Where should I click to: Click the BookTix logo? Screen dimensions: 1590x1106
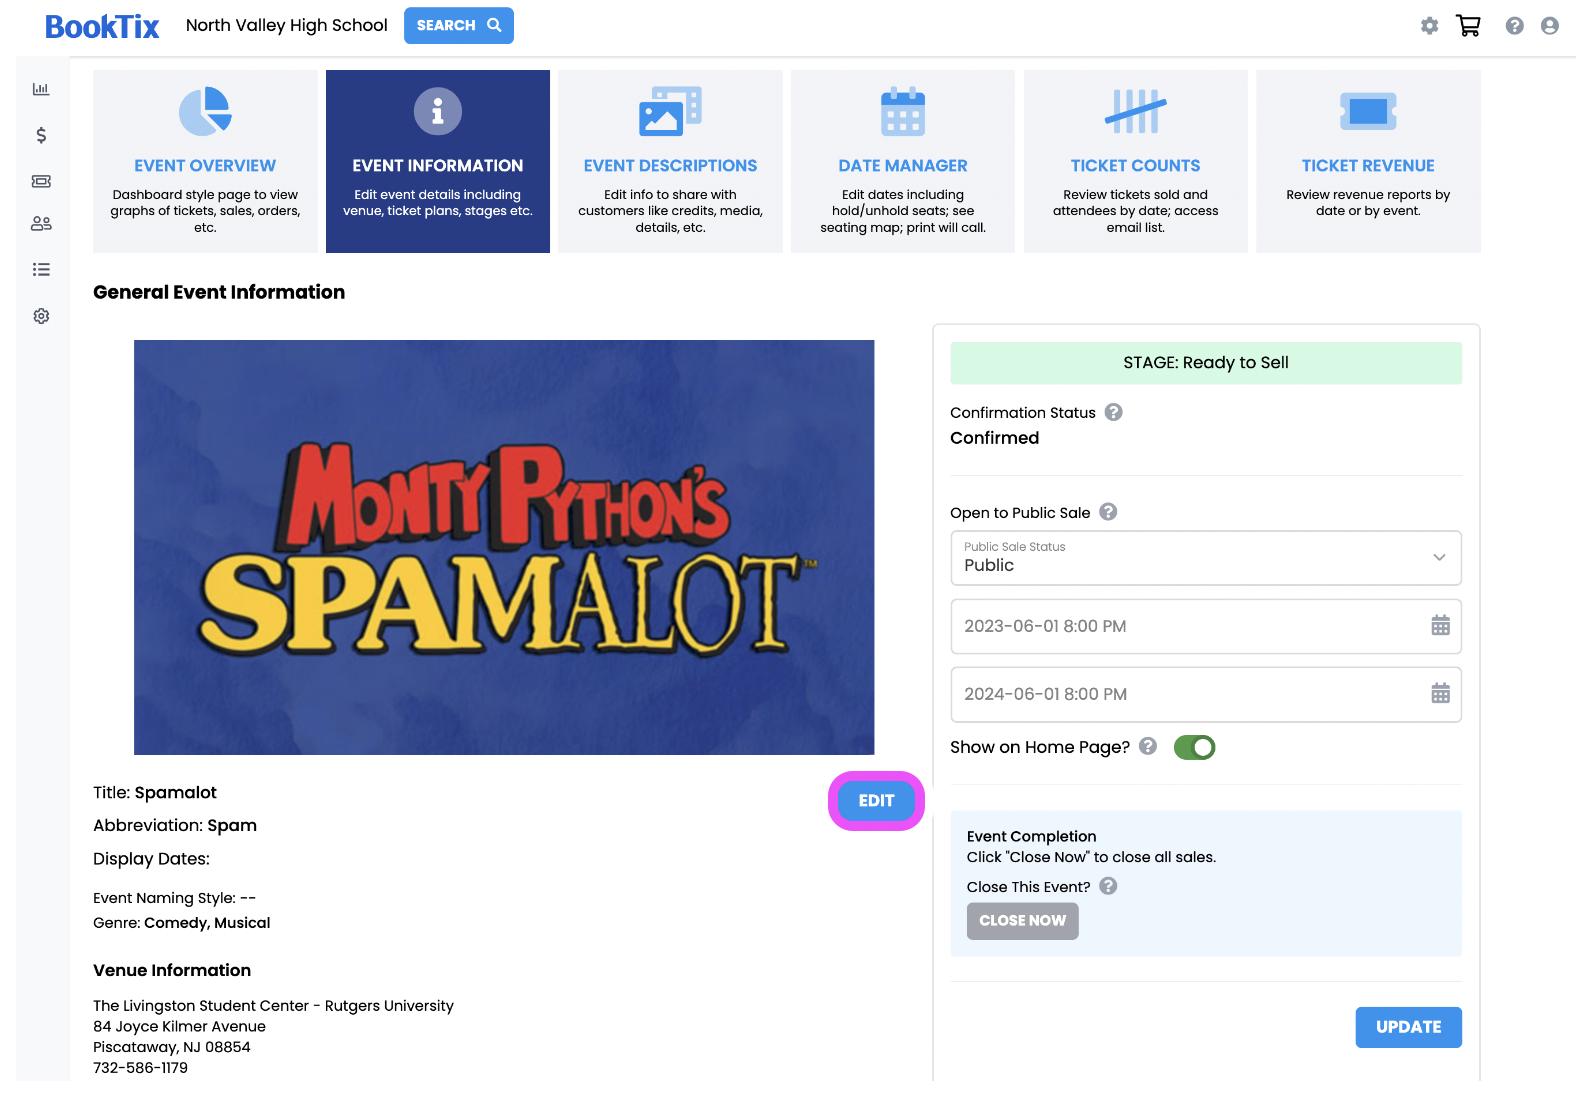click(102, 27)
